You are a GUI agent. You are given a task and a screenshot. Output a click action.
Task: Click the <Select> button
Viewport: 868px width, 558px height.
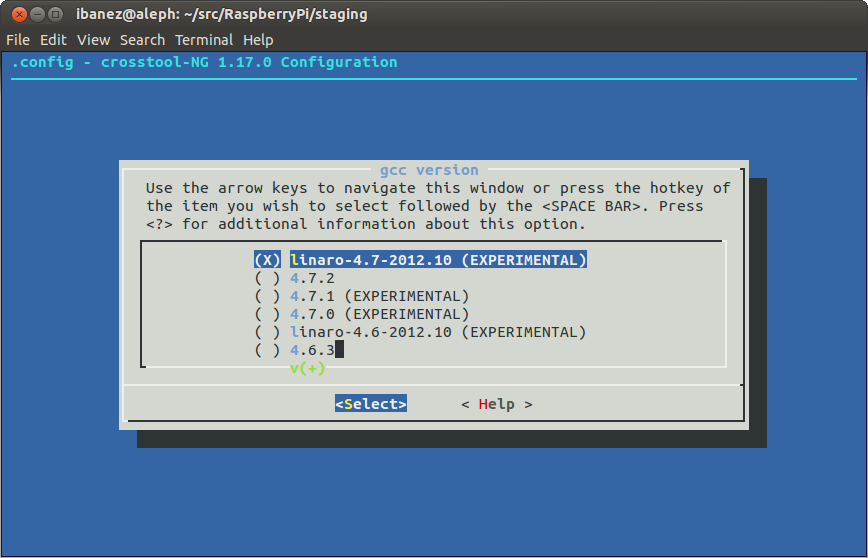tap(371, 404)
